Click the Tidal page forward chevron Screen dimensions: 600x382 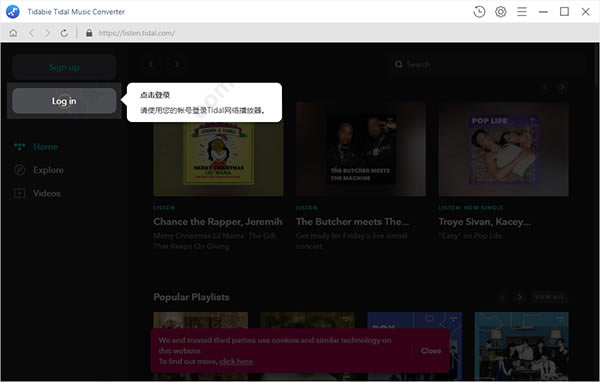[x=177, y=64]
